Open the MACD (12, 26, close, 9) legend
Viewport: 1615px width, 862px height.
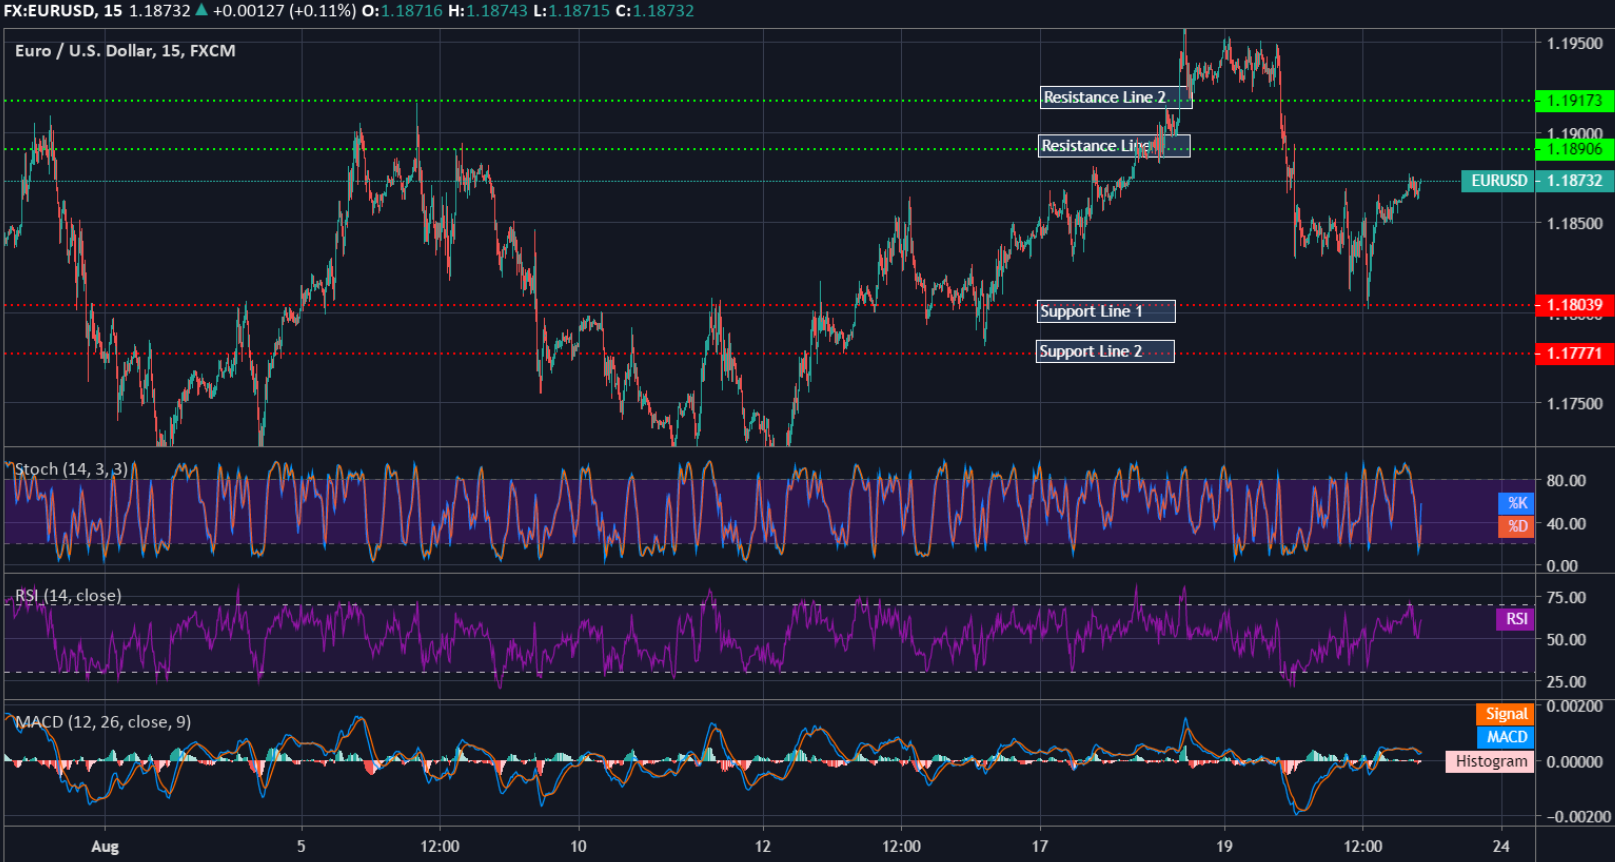[103, 722]
